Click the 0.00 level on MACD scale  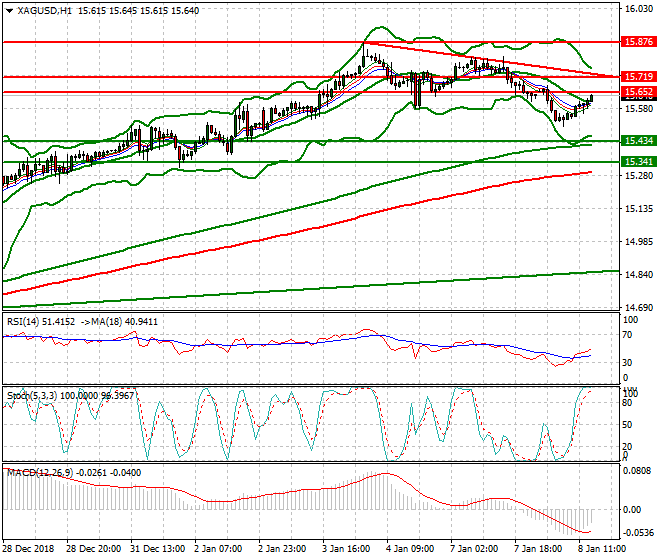coord(632,510)
